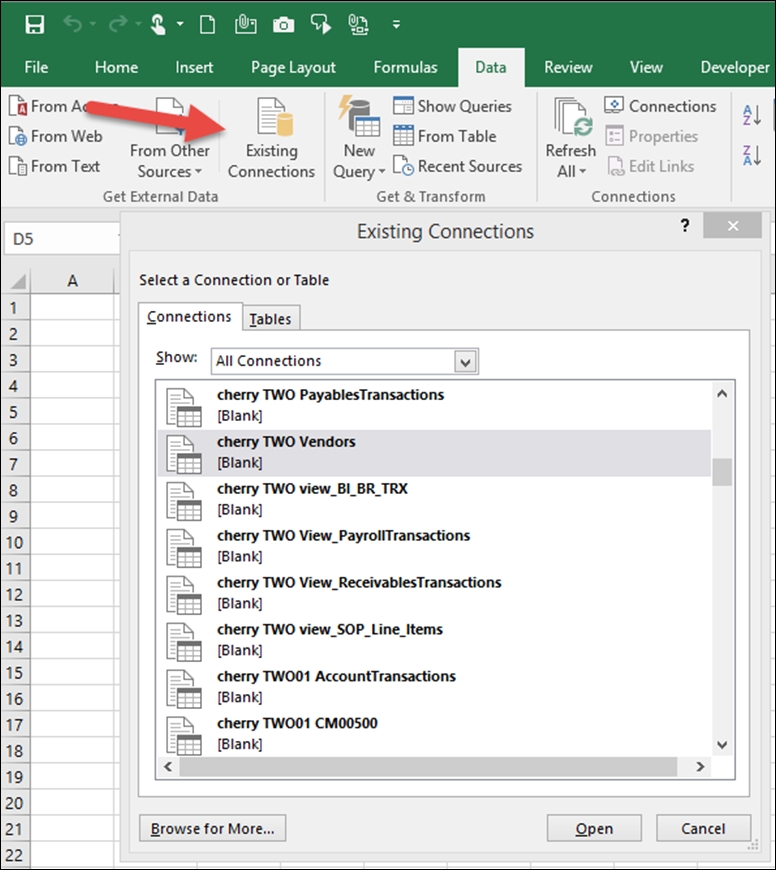Click the Cancel button

(x=703, y=828)
